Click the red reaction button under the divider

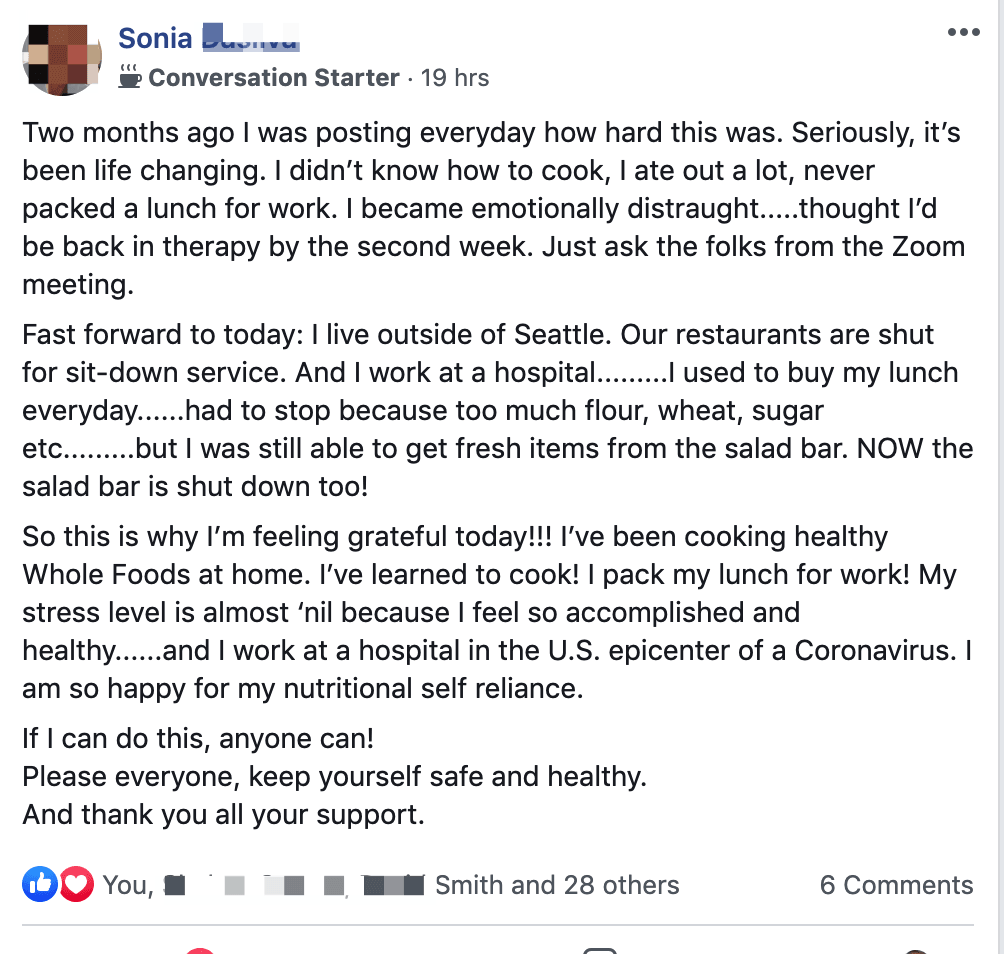click(200, 949)
